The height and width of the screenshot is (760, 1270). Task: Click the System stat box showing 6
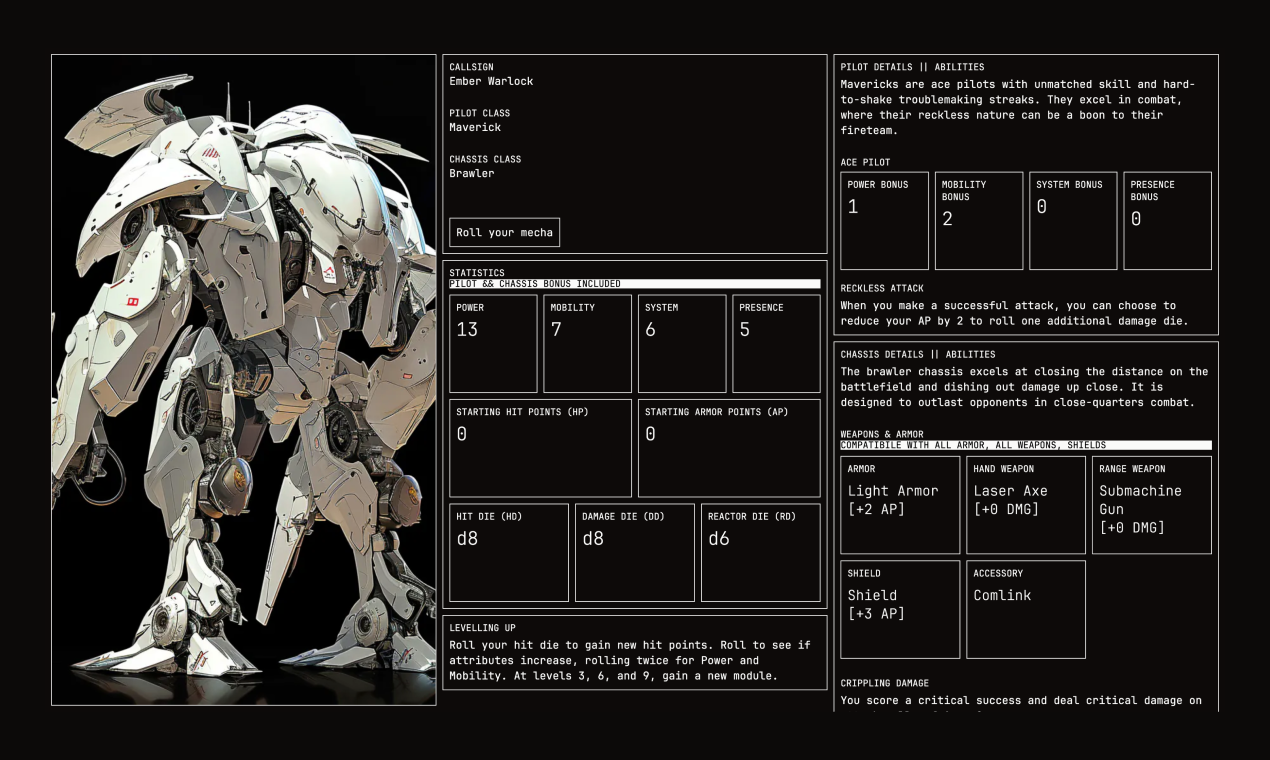tap(682, 343)
